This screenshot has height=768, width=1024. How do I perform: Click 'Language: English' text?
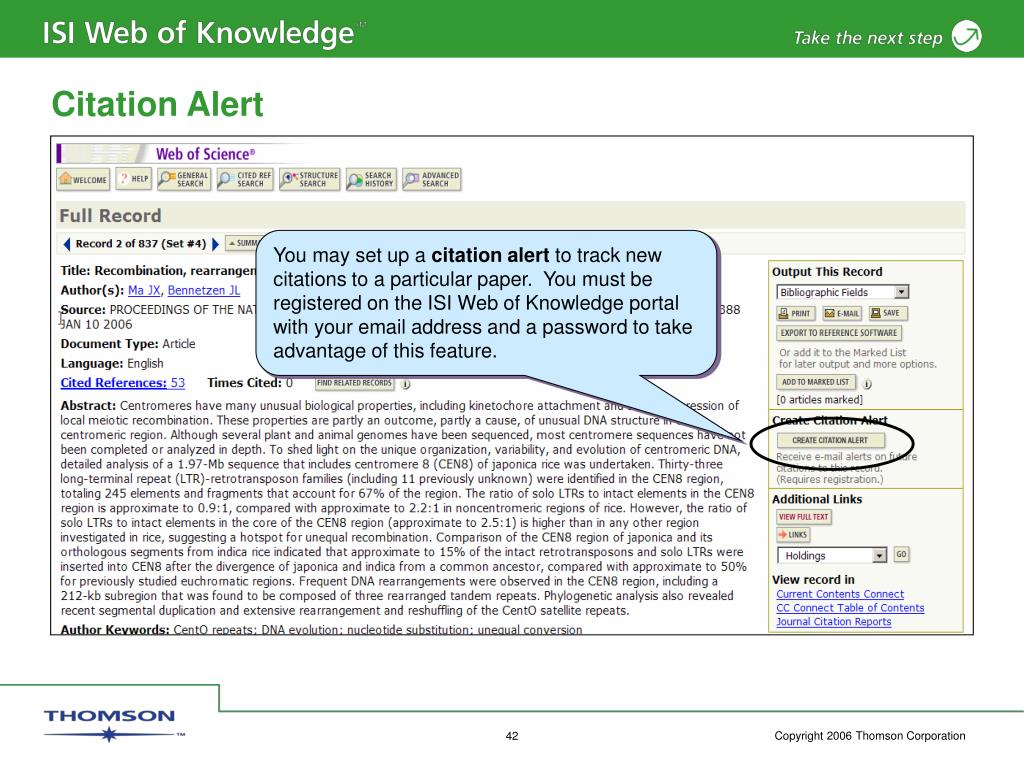[x=112, y=363]
